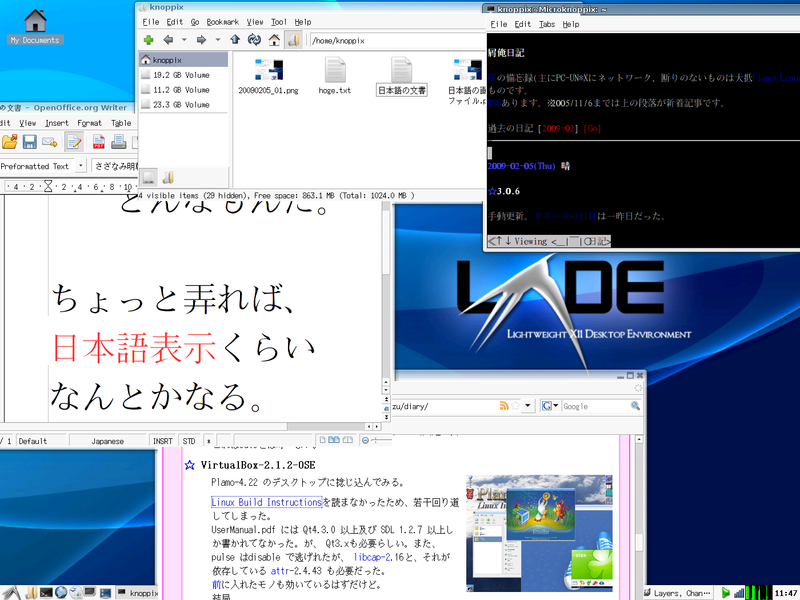Select single page view layout in Writer status bar
800x600 pixels.
point(322,440)
